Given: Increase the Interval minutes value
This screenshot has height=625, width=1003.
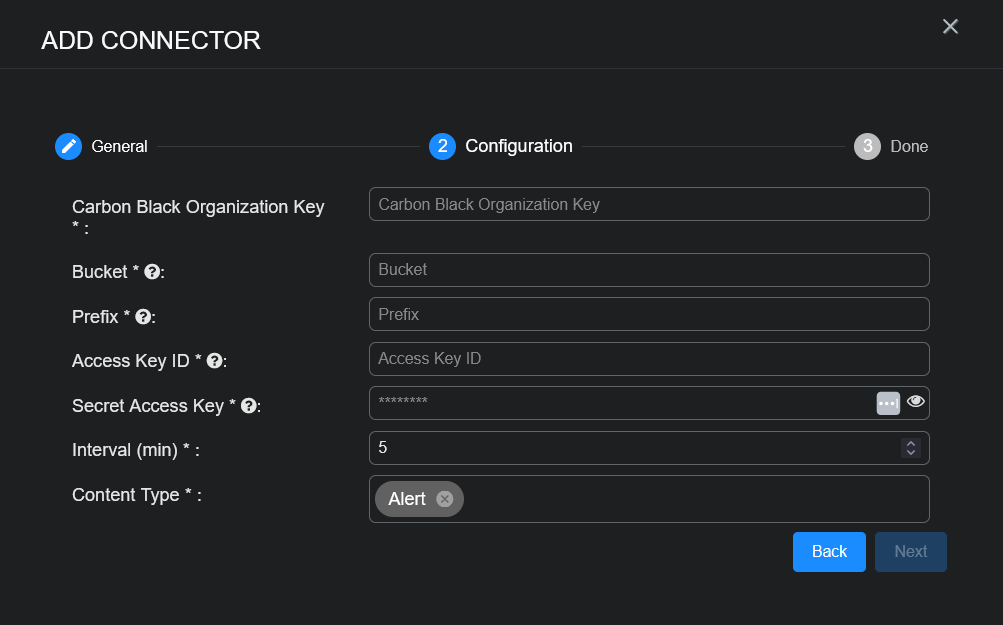Looking at the screenshot, I should pos(910,443).
